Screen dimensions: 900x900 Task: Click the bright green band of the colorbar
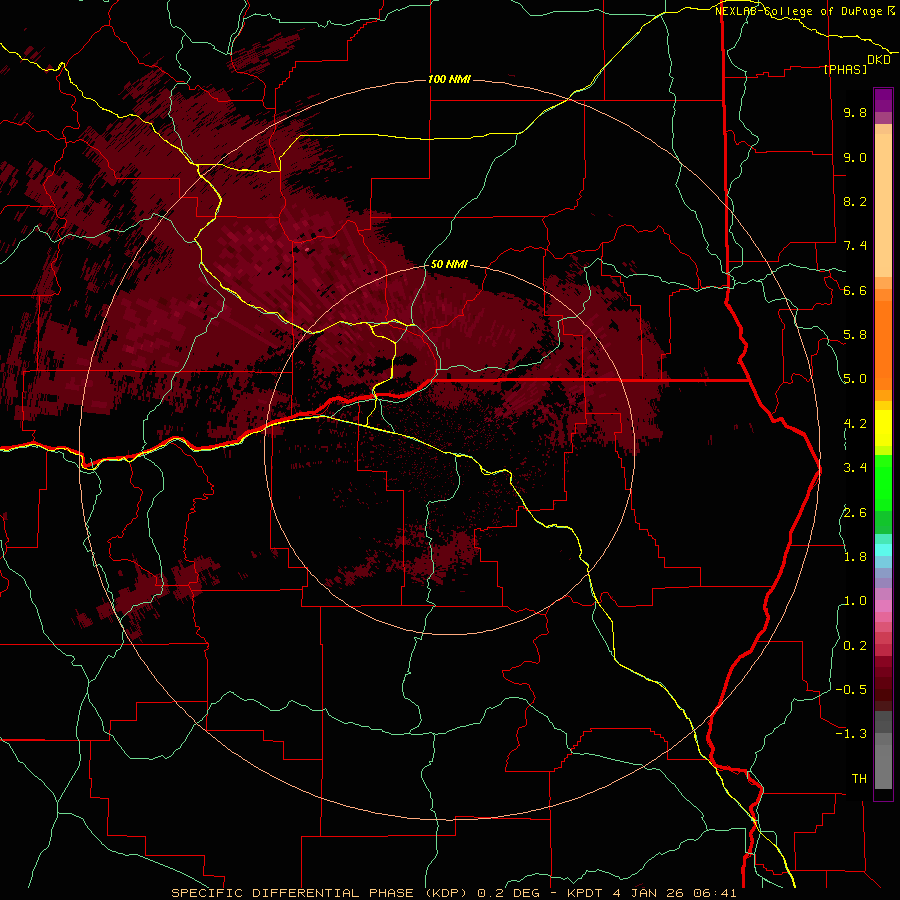click(883, 482)
